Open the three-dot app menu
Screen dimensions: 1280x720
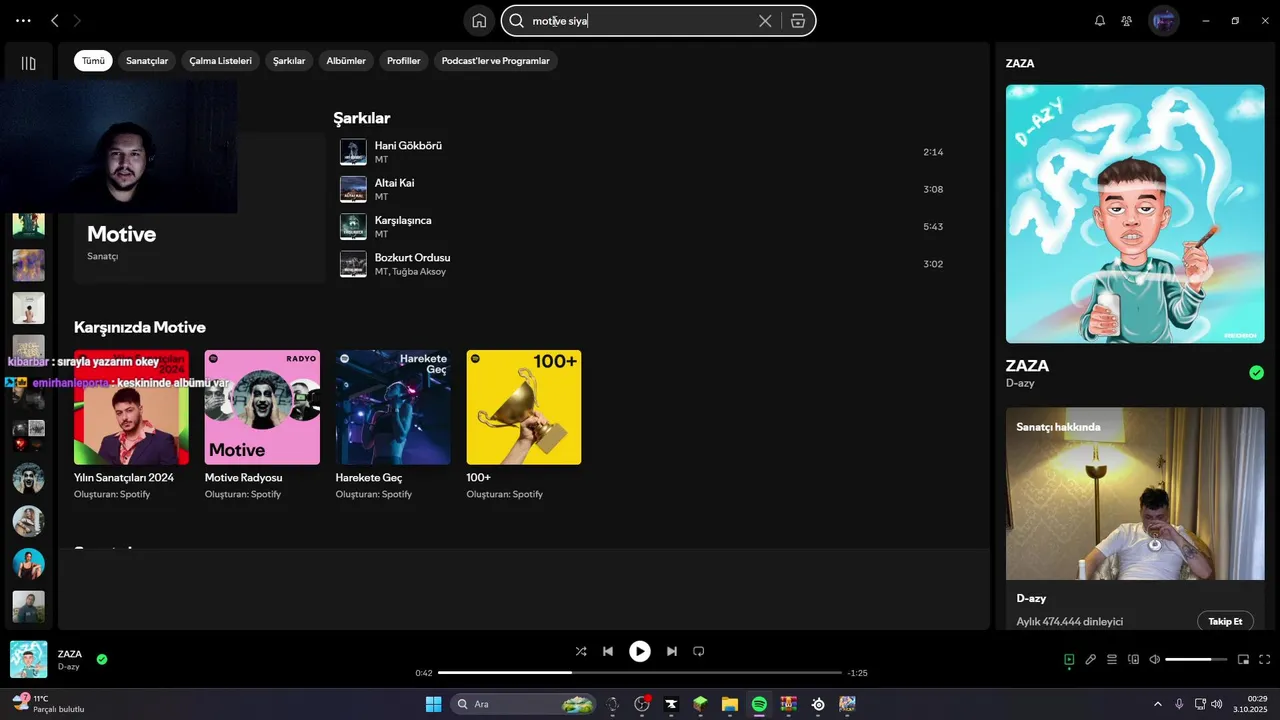coord(23,21)
